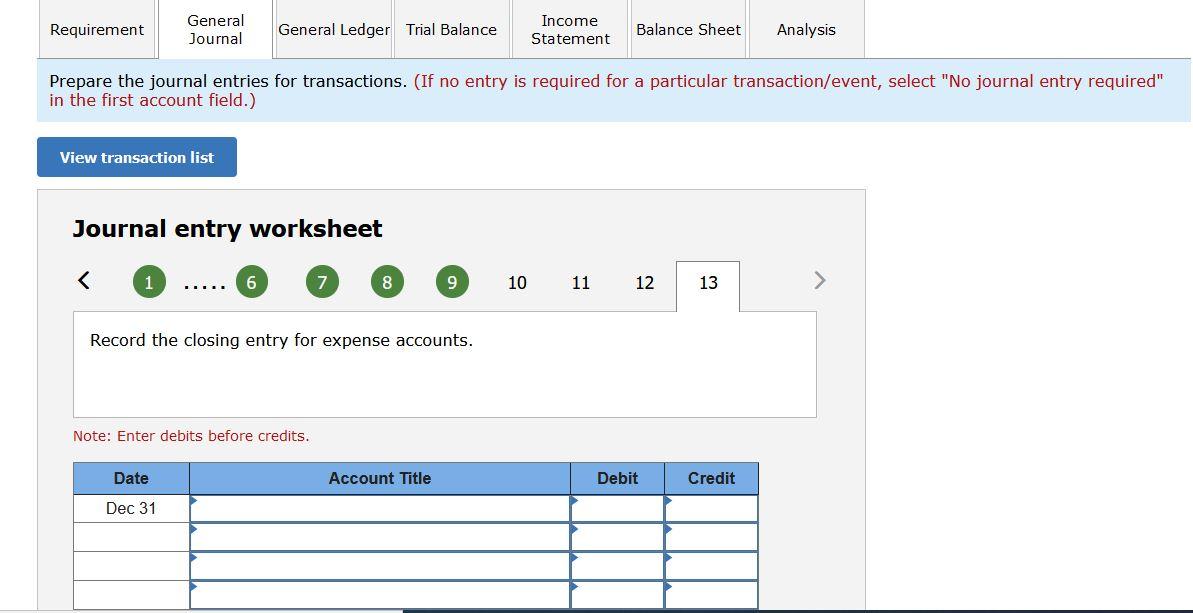This screenshot has width=1193, height=613.
Task: Click the View transaction list button
Action: [136, 157]
